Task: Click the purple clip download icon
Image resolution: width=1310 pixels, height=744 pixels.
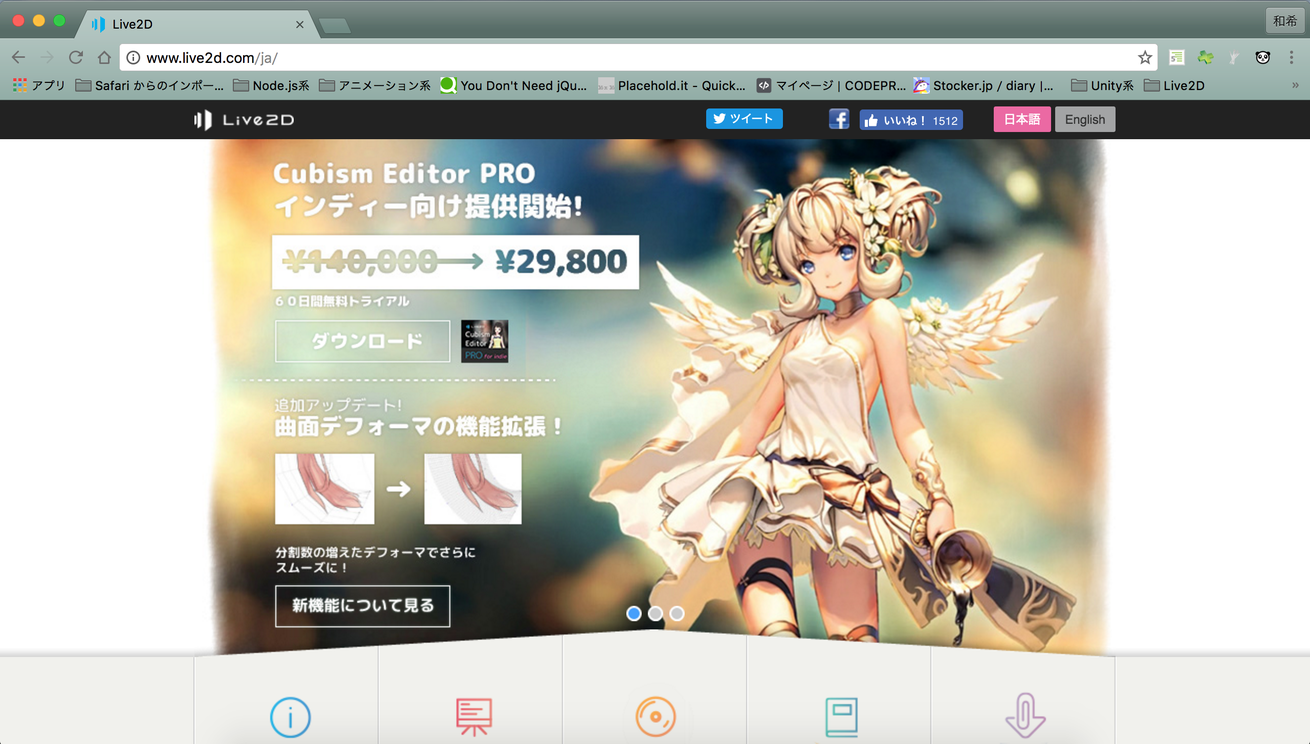Action: click(x=1025, y=717)
